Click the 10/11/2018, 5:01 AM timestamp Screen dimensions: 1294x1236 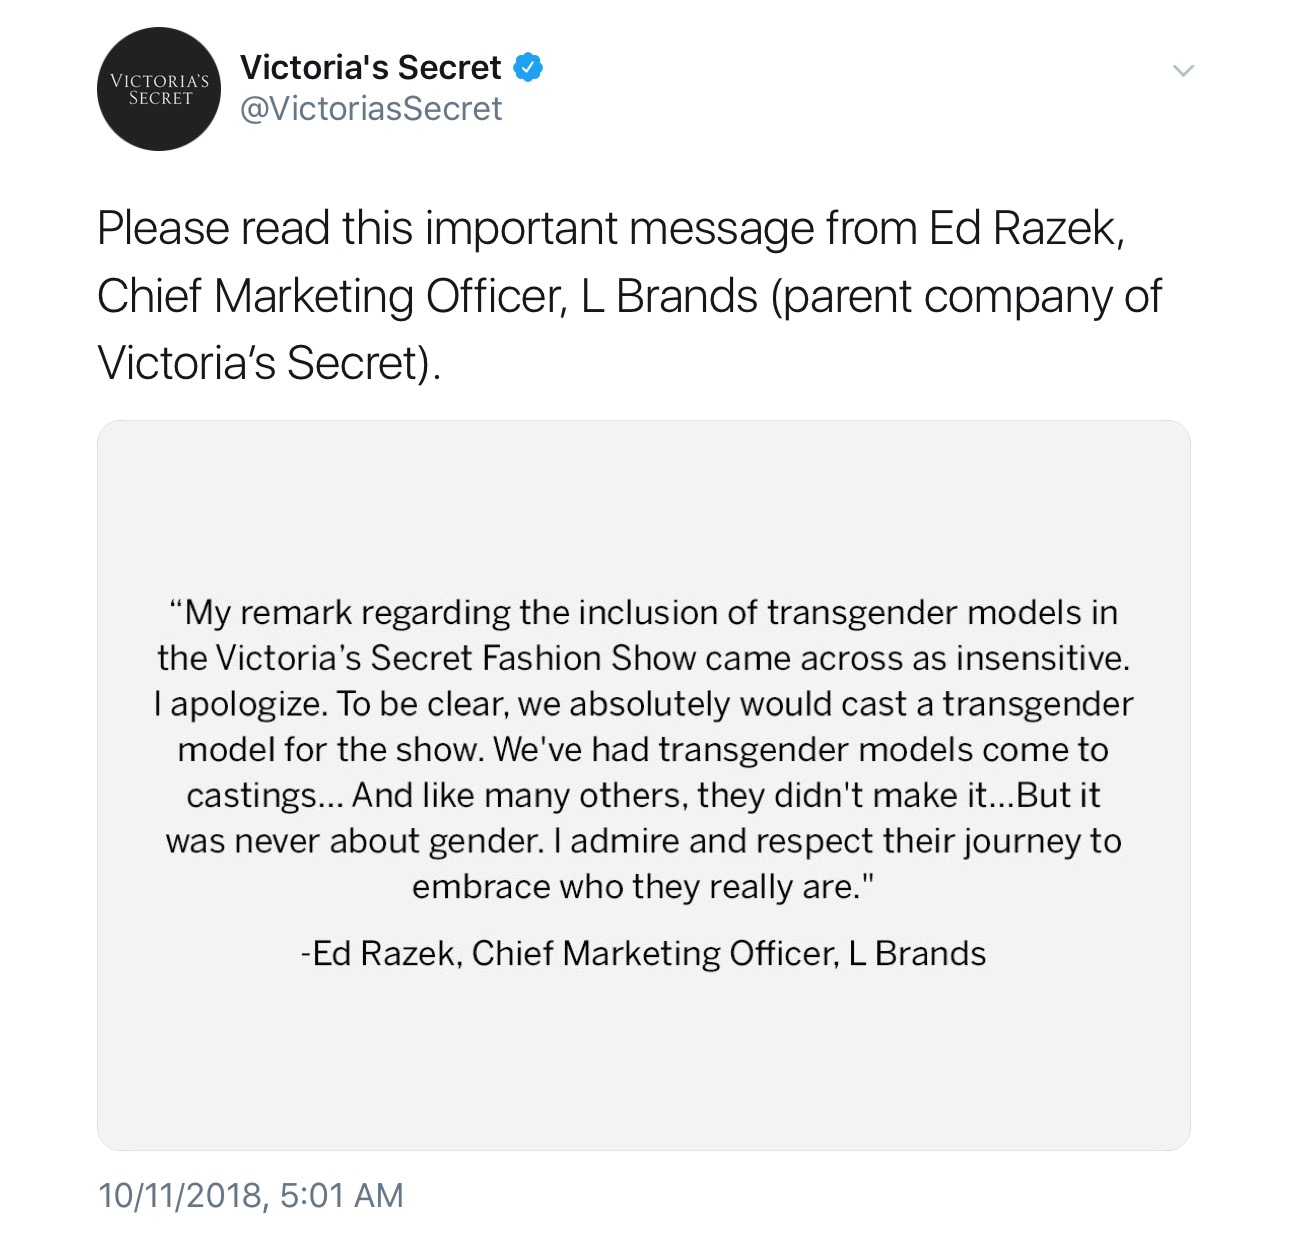(x=251, y=1195)
